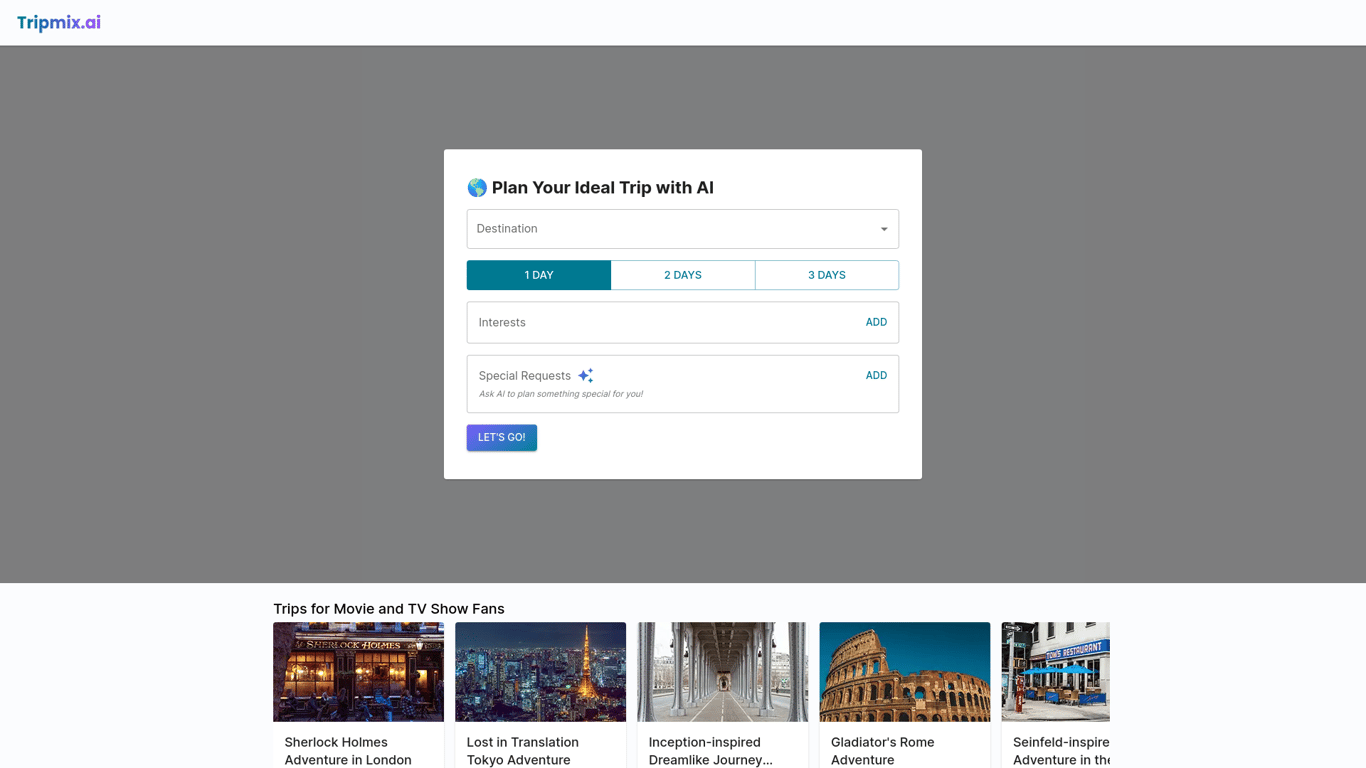Open the Sherlock Holmes pub thumbnail

(x=358, y=672)
